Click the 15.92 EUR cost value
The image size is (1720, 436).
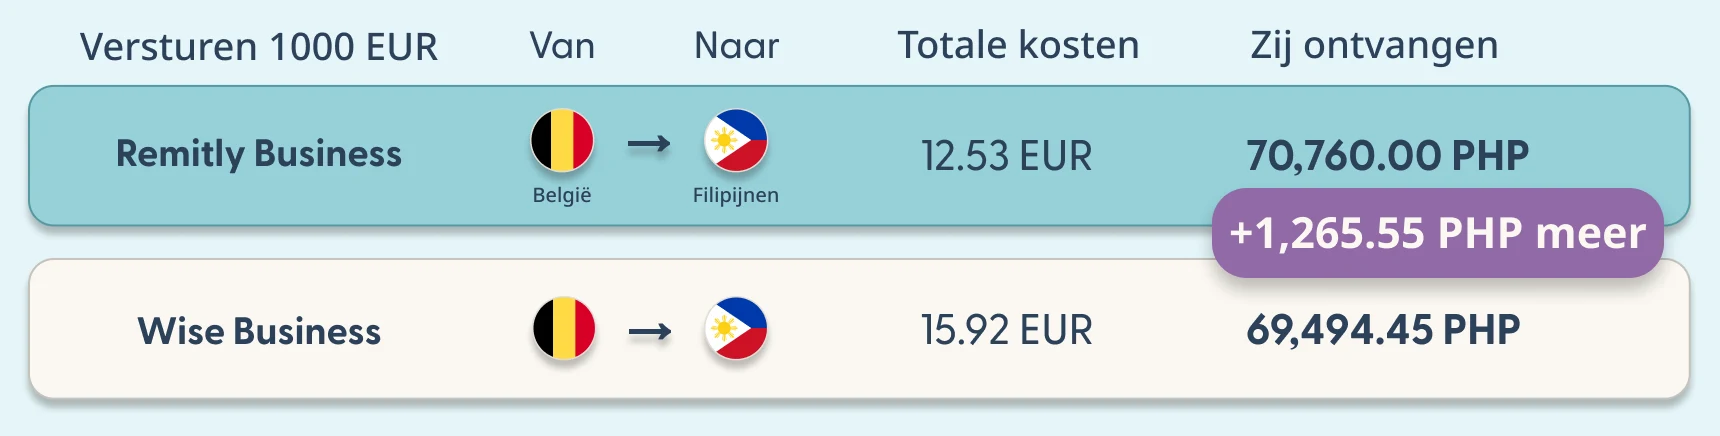pyautogui.click(x=1007, y=330)
